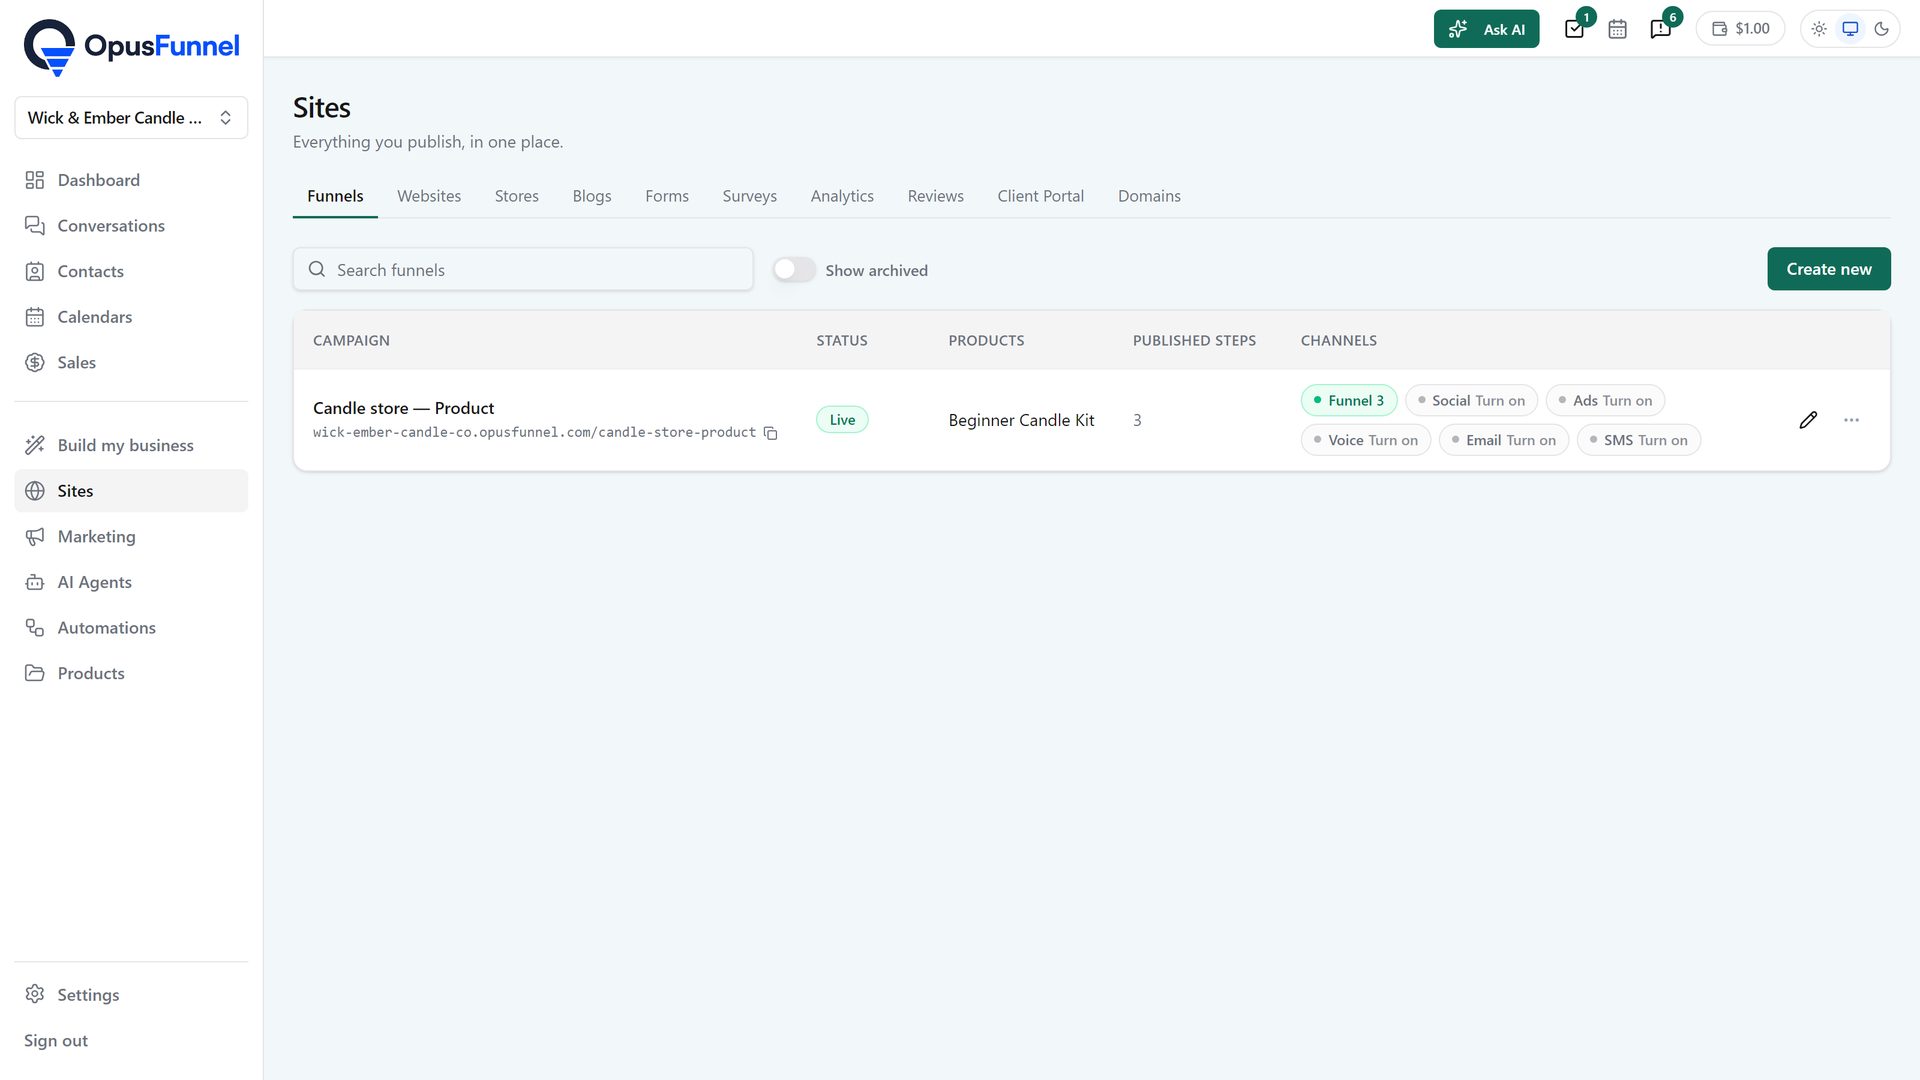Open Candle store — Product campaign
Viewport: 1920px width, 1080px height.
tap(403, 408)
